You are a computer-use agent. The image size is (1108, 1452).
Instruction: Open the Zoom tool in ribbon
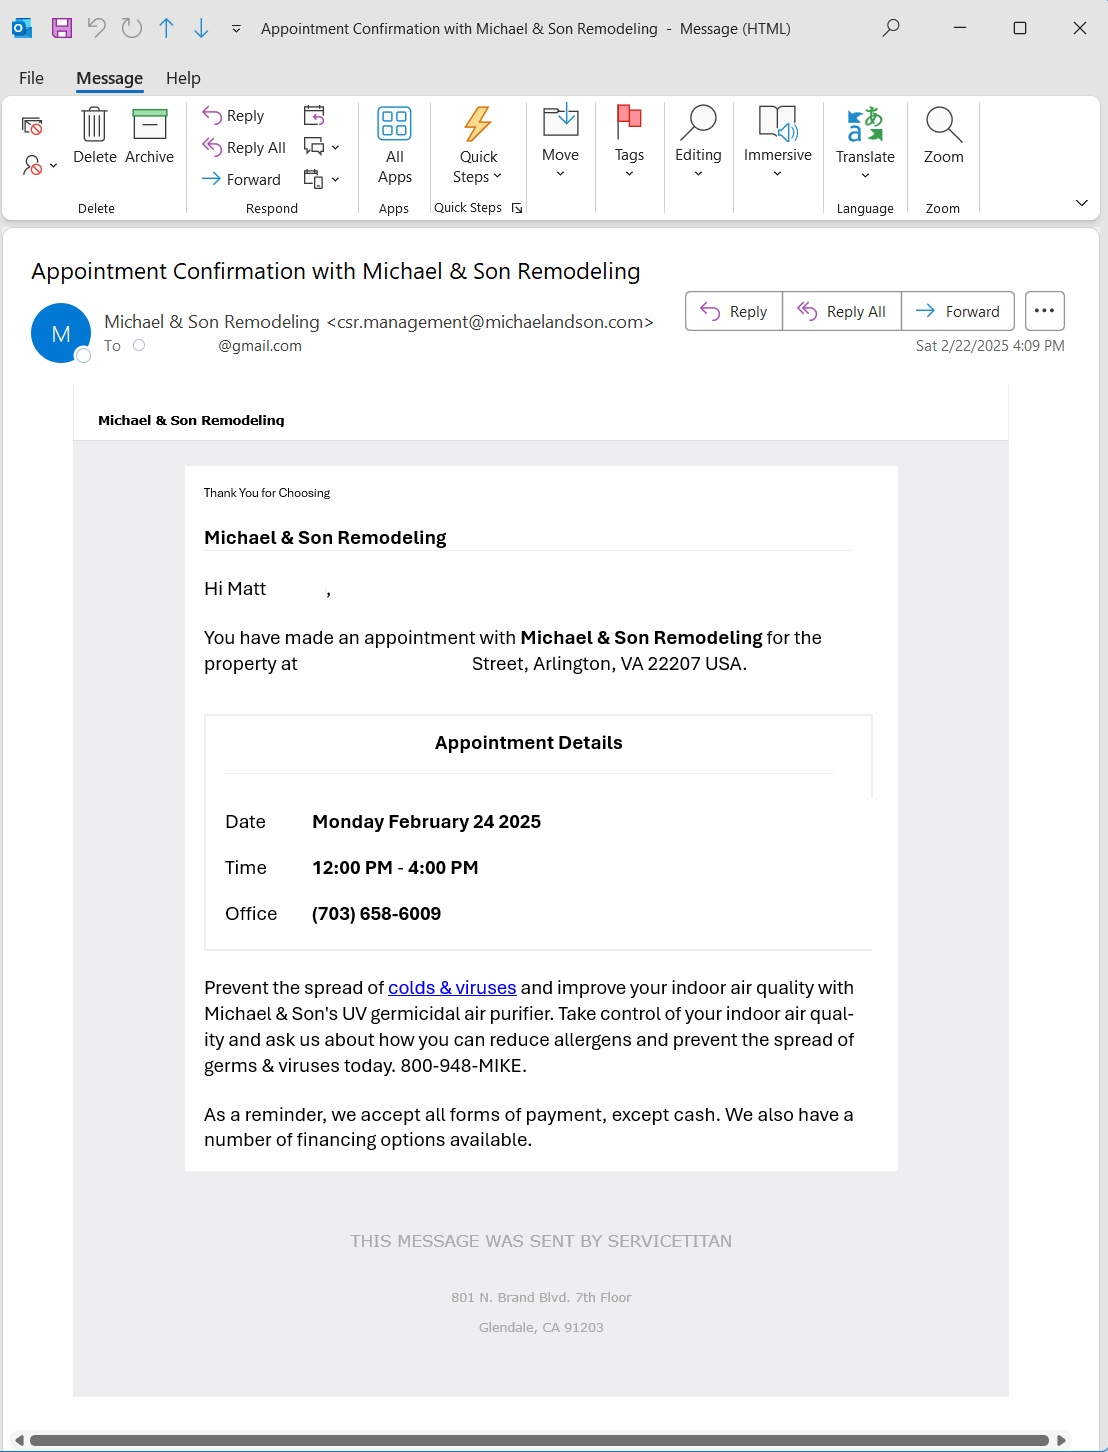tap(943, 135)
